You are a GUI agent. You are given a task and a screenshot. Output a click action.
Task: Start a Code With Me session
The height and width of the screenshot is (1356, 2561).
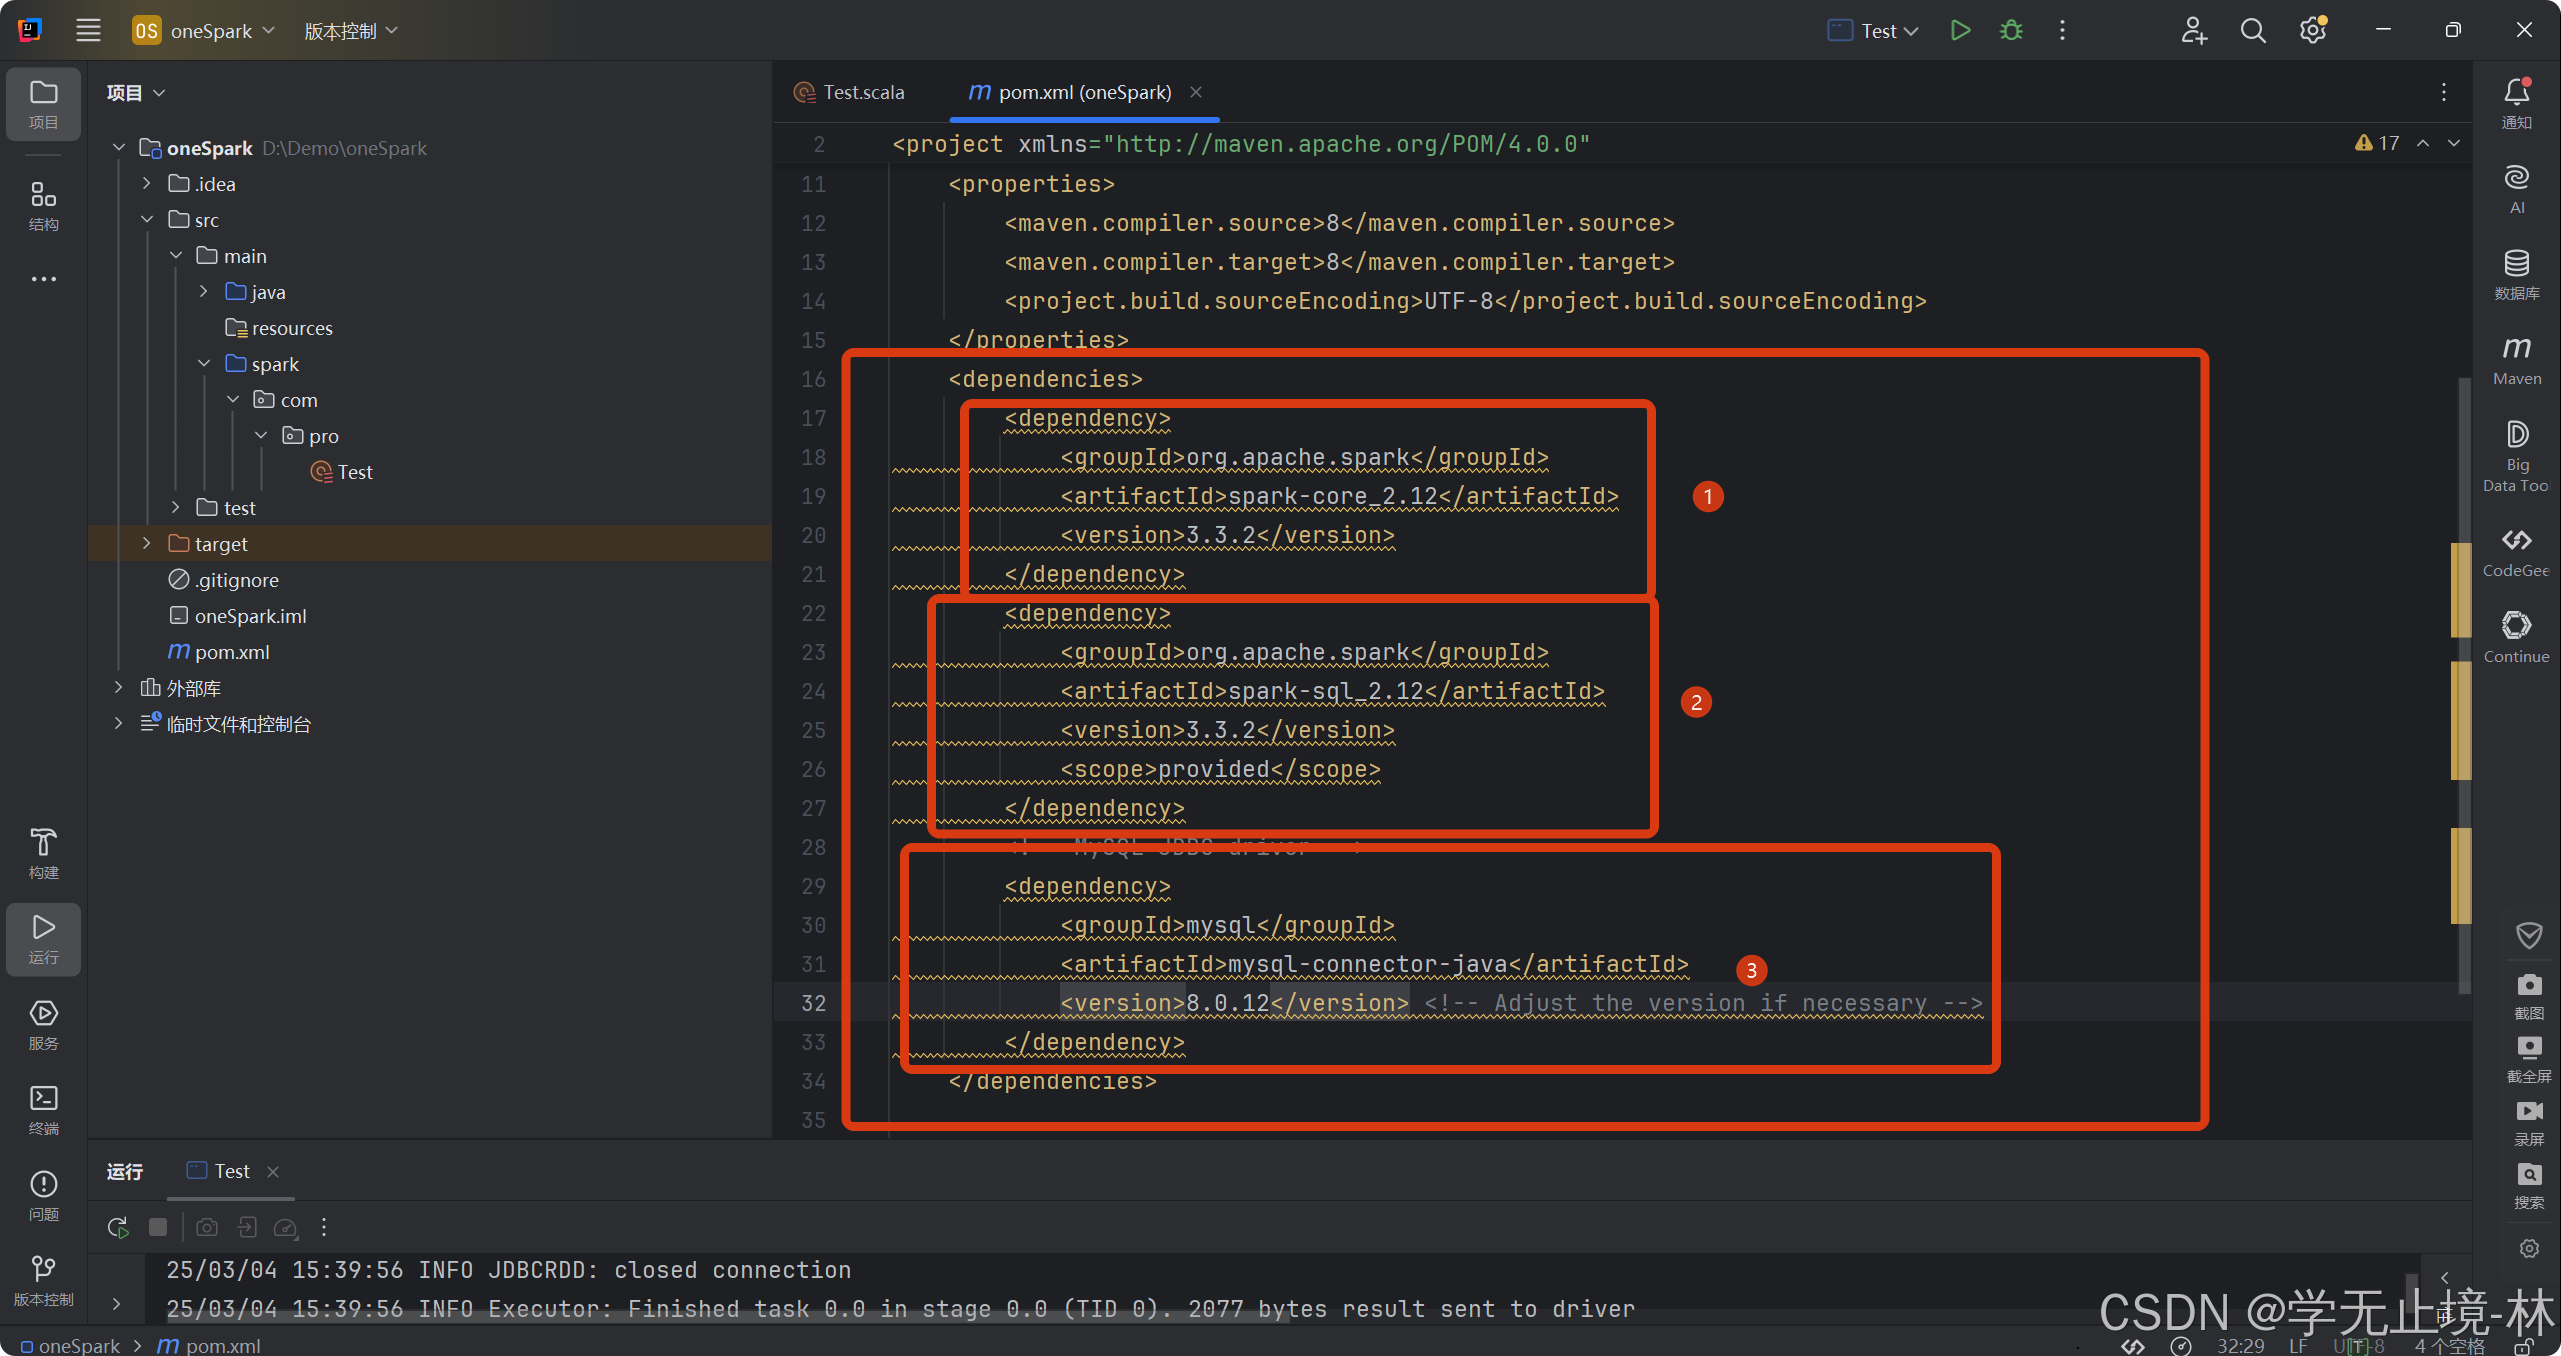[x=2194, y=30]
